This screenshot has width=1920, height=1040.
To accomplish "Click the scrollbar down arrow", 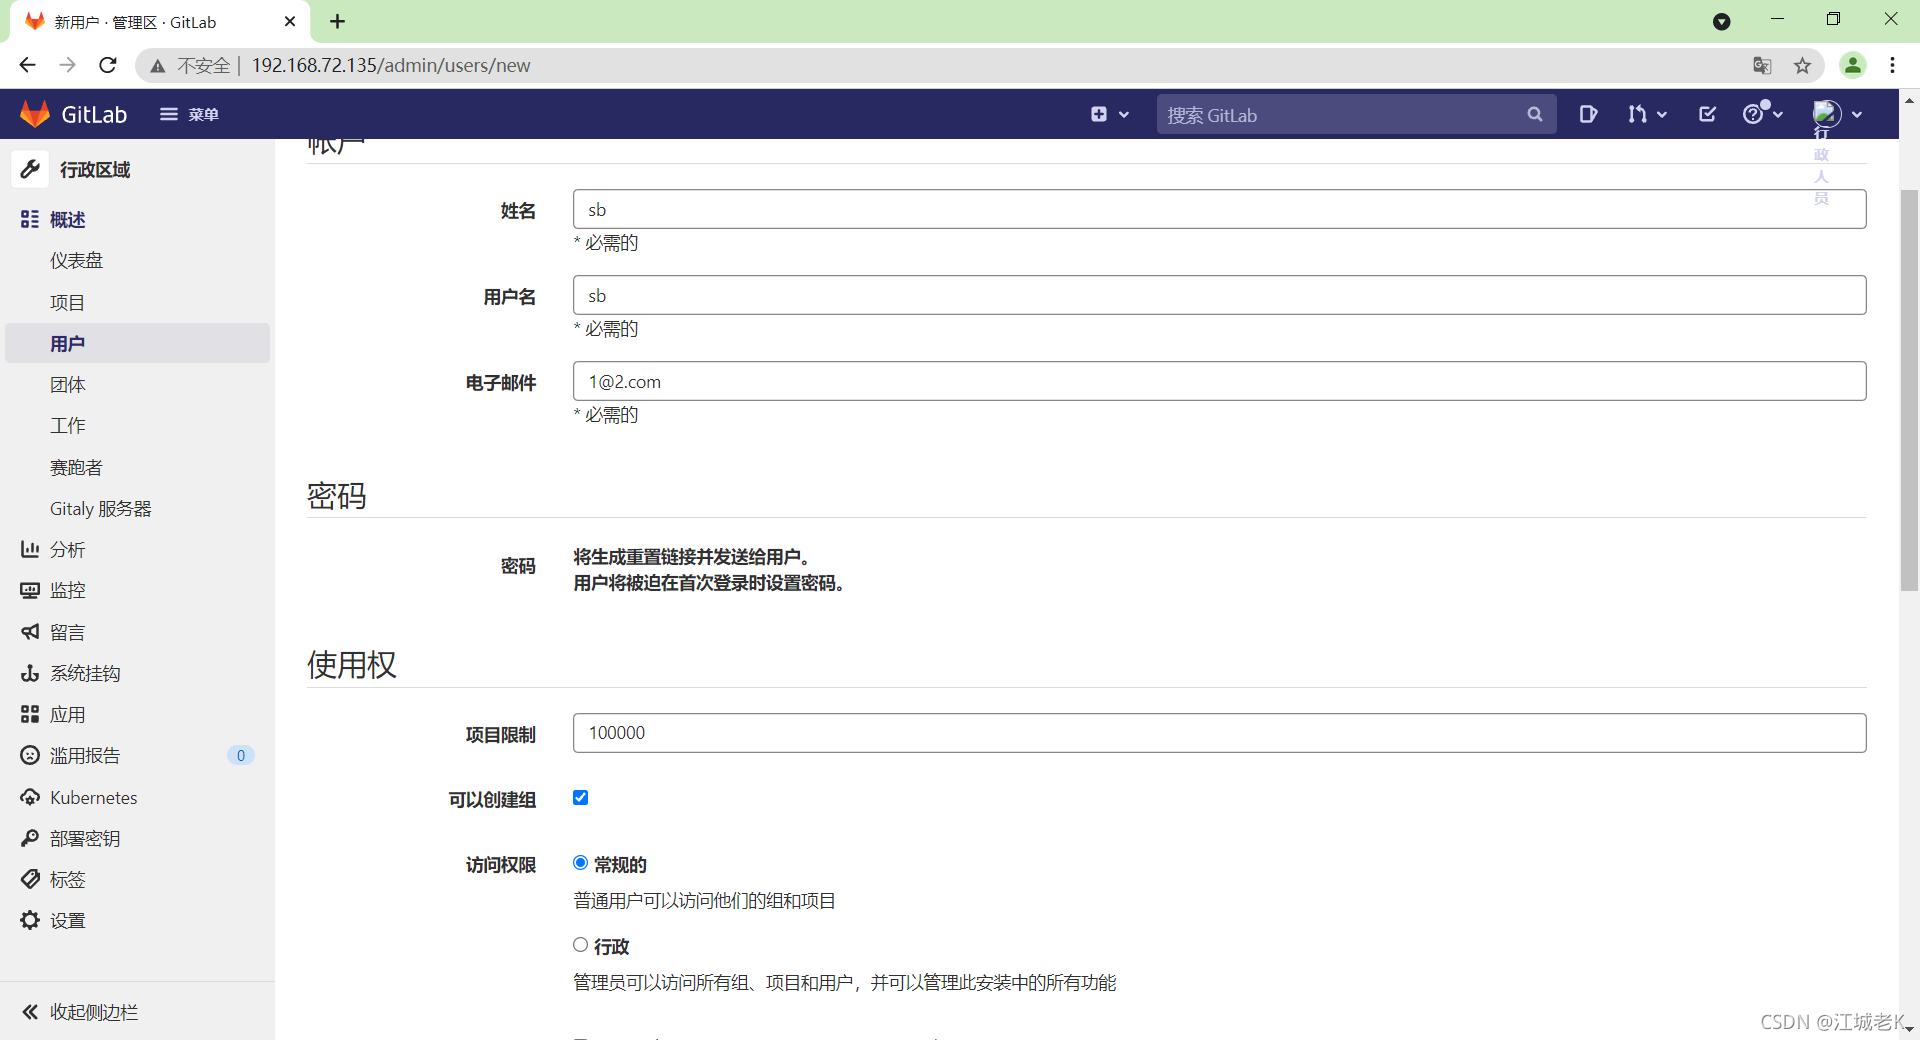I will pyautogui.click(x=1909, y=1028).
